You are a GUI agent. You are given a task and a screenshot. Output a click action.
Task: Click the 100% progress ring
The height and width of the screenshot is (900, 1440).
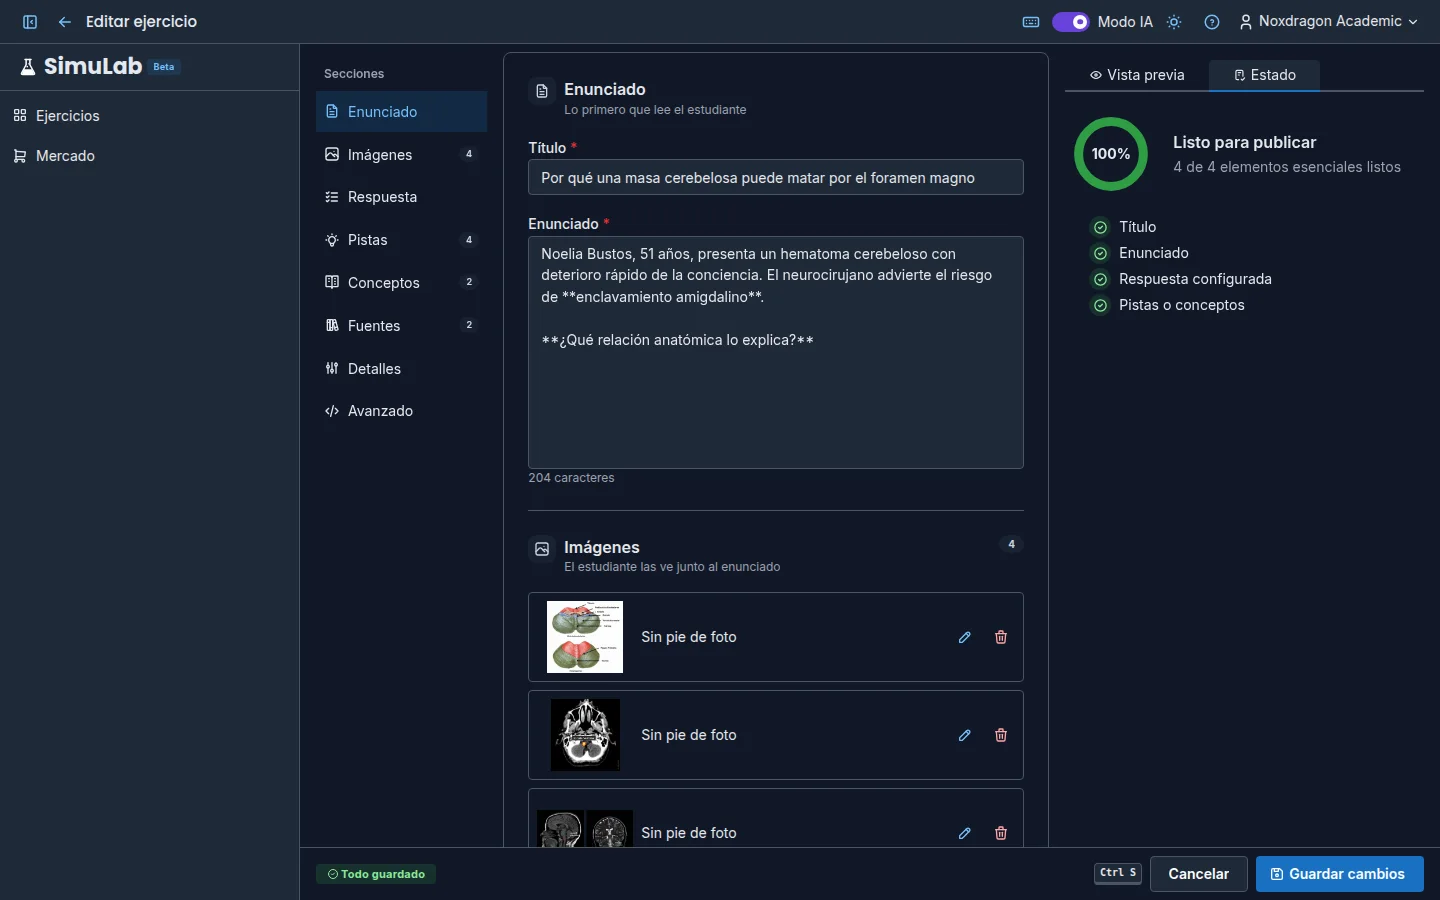pyautogui.click(x=1111, y=154)
